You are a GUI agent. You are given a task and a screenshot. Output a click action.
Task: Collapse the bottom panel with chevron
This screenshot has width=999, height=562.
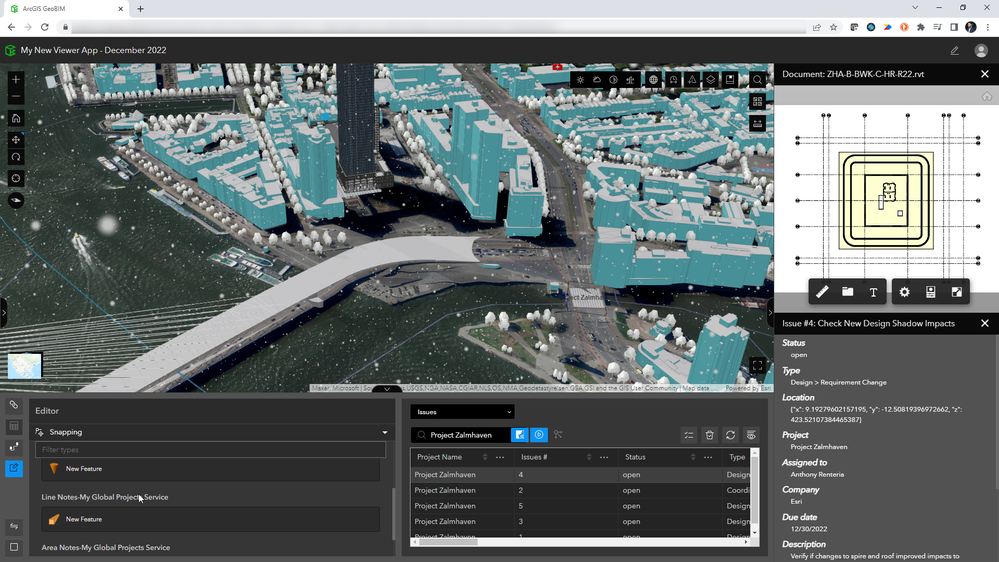387,389
